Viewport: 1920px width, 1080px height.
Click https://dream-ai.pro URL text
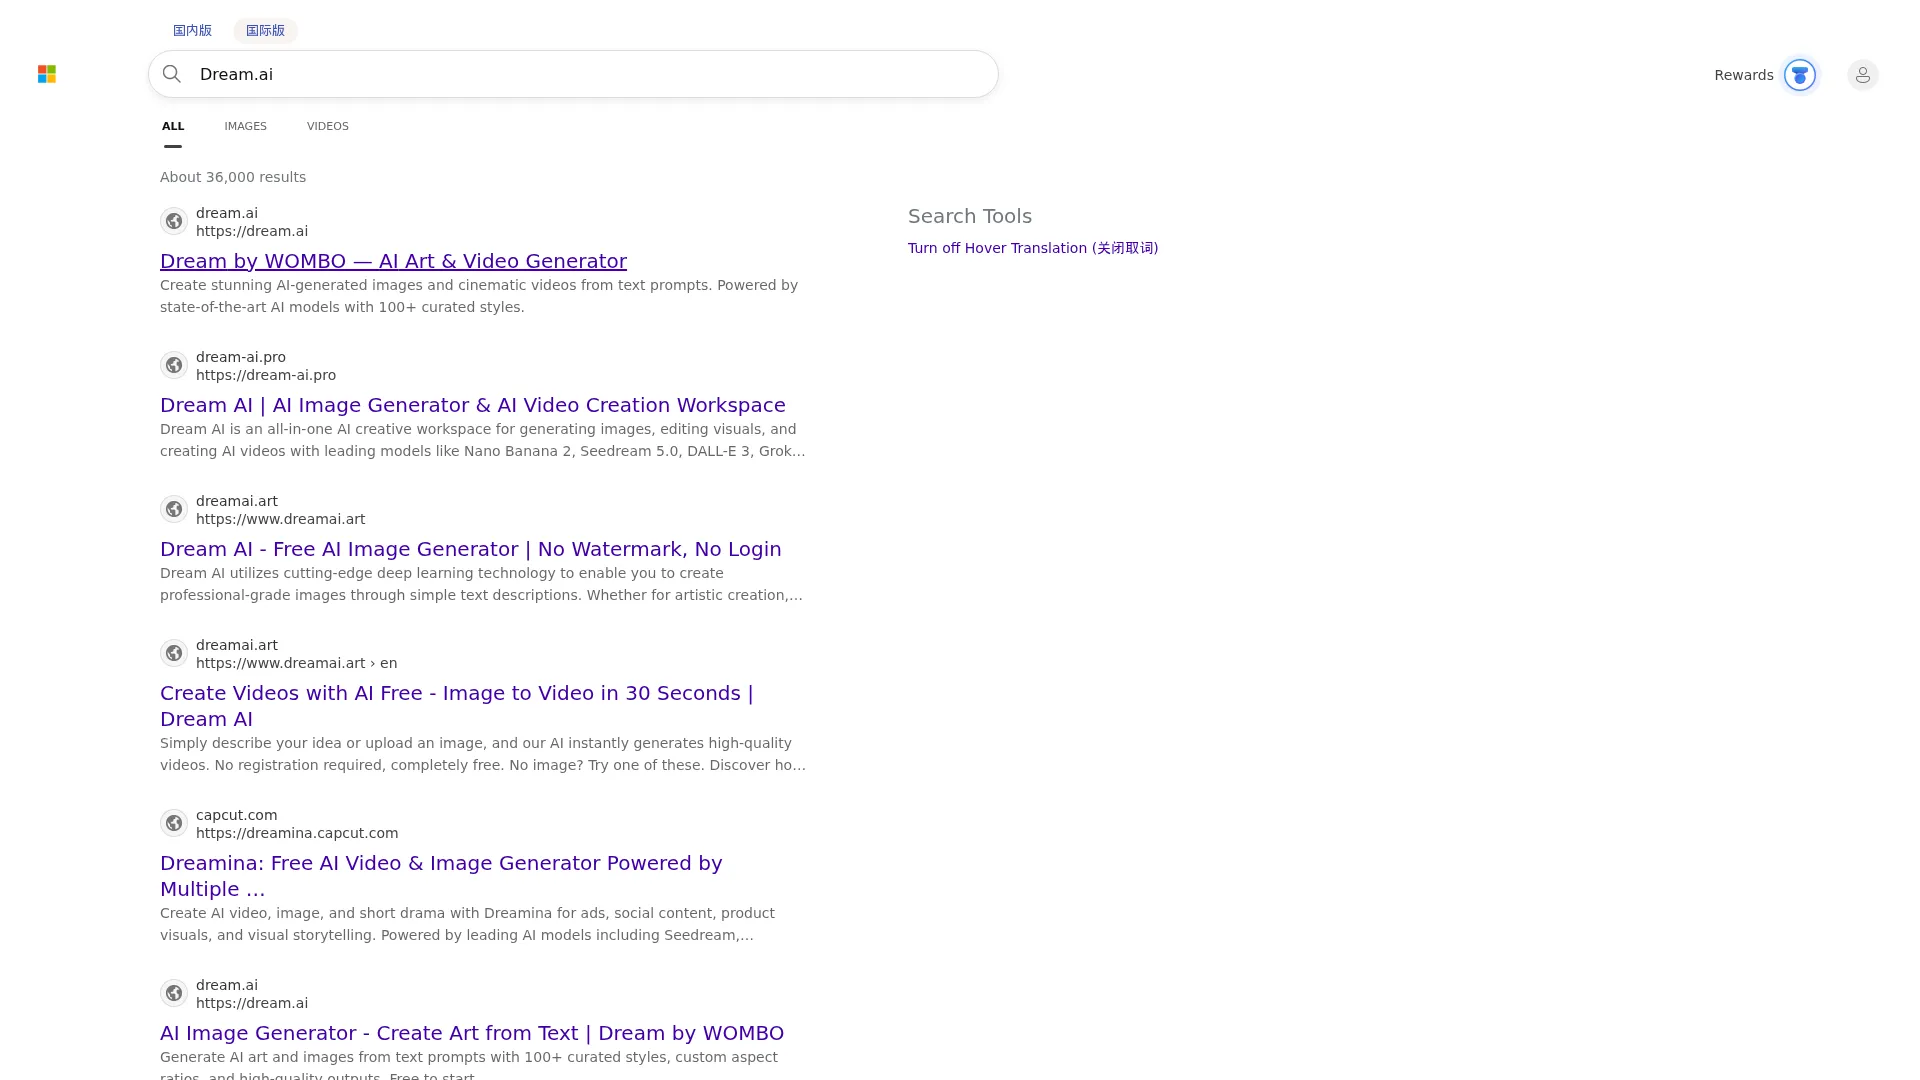(266, 375)
